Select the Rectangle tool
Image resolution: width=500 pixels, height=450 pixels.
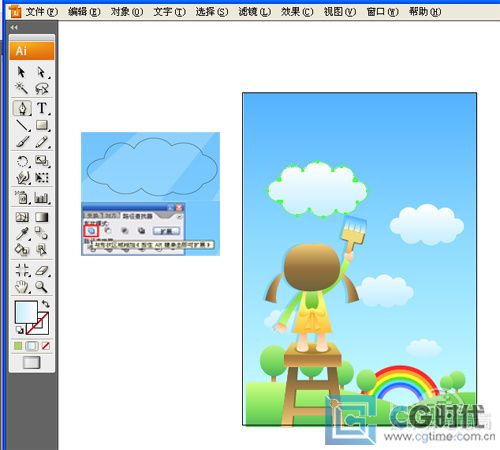click(x=42, y=125)
